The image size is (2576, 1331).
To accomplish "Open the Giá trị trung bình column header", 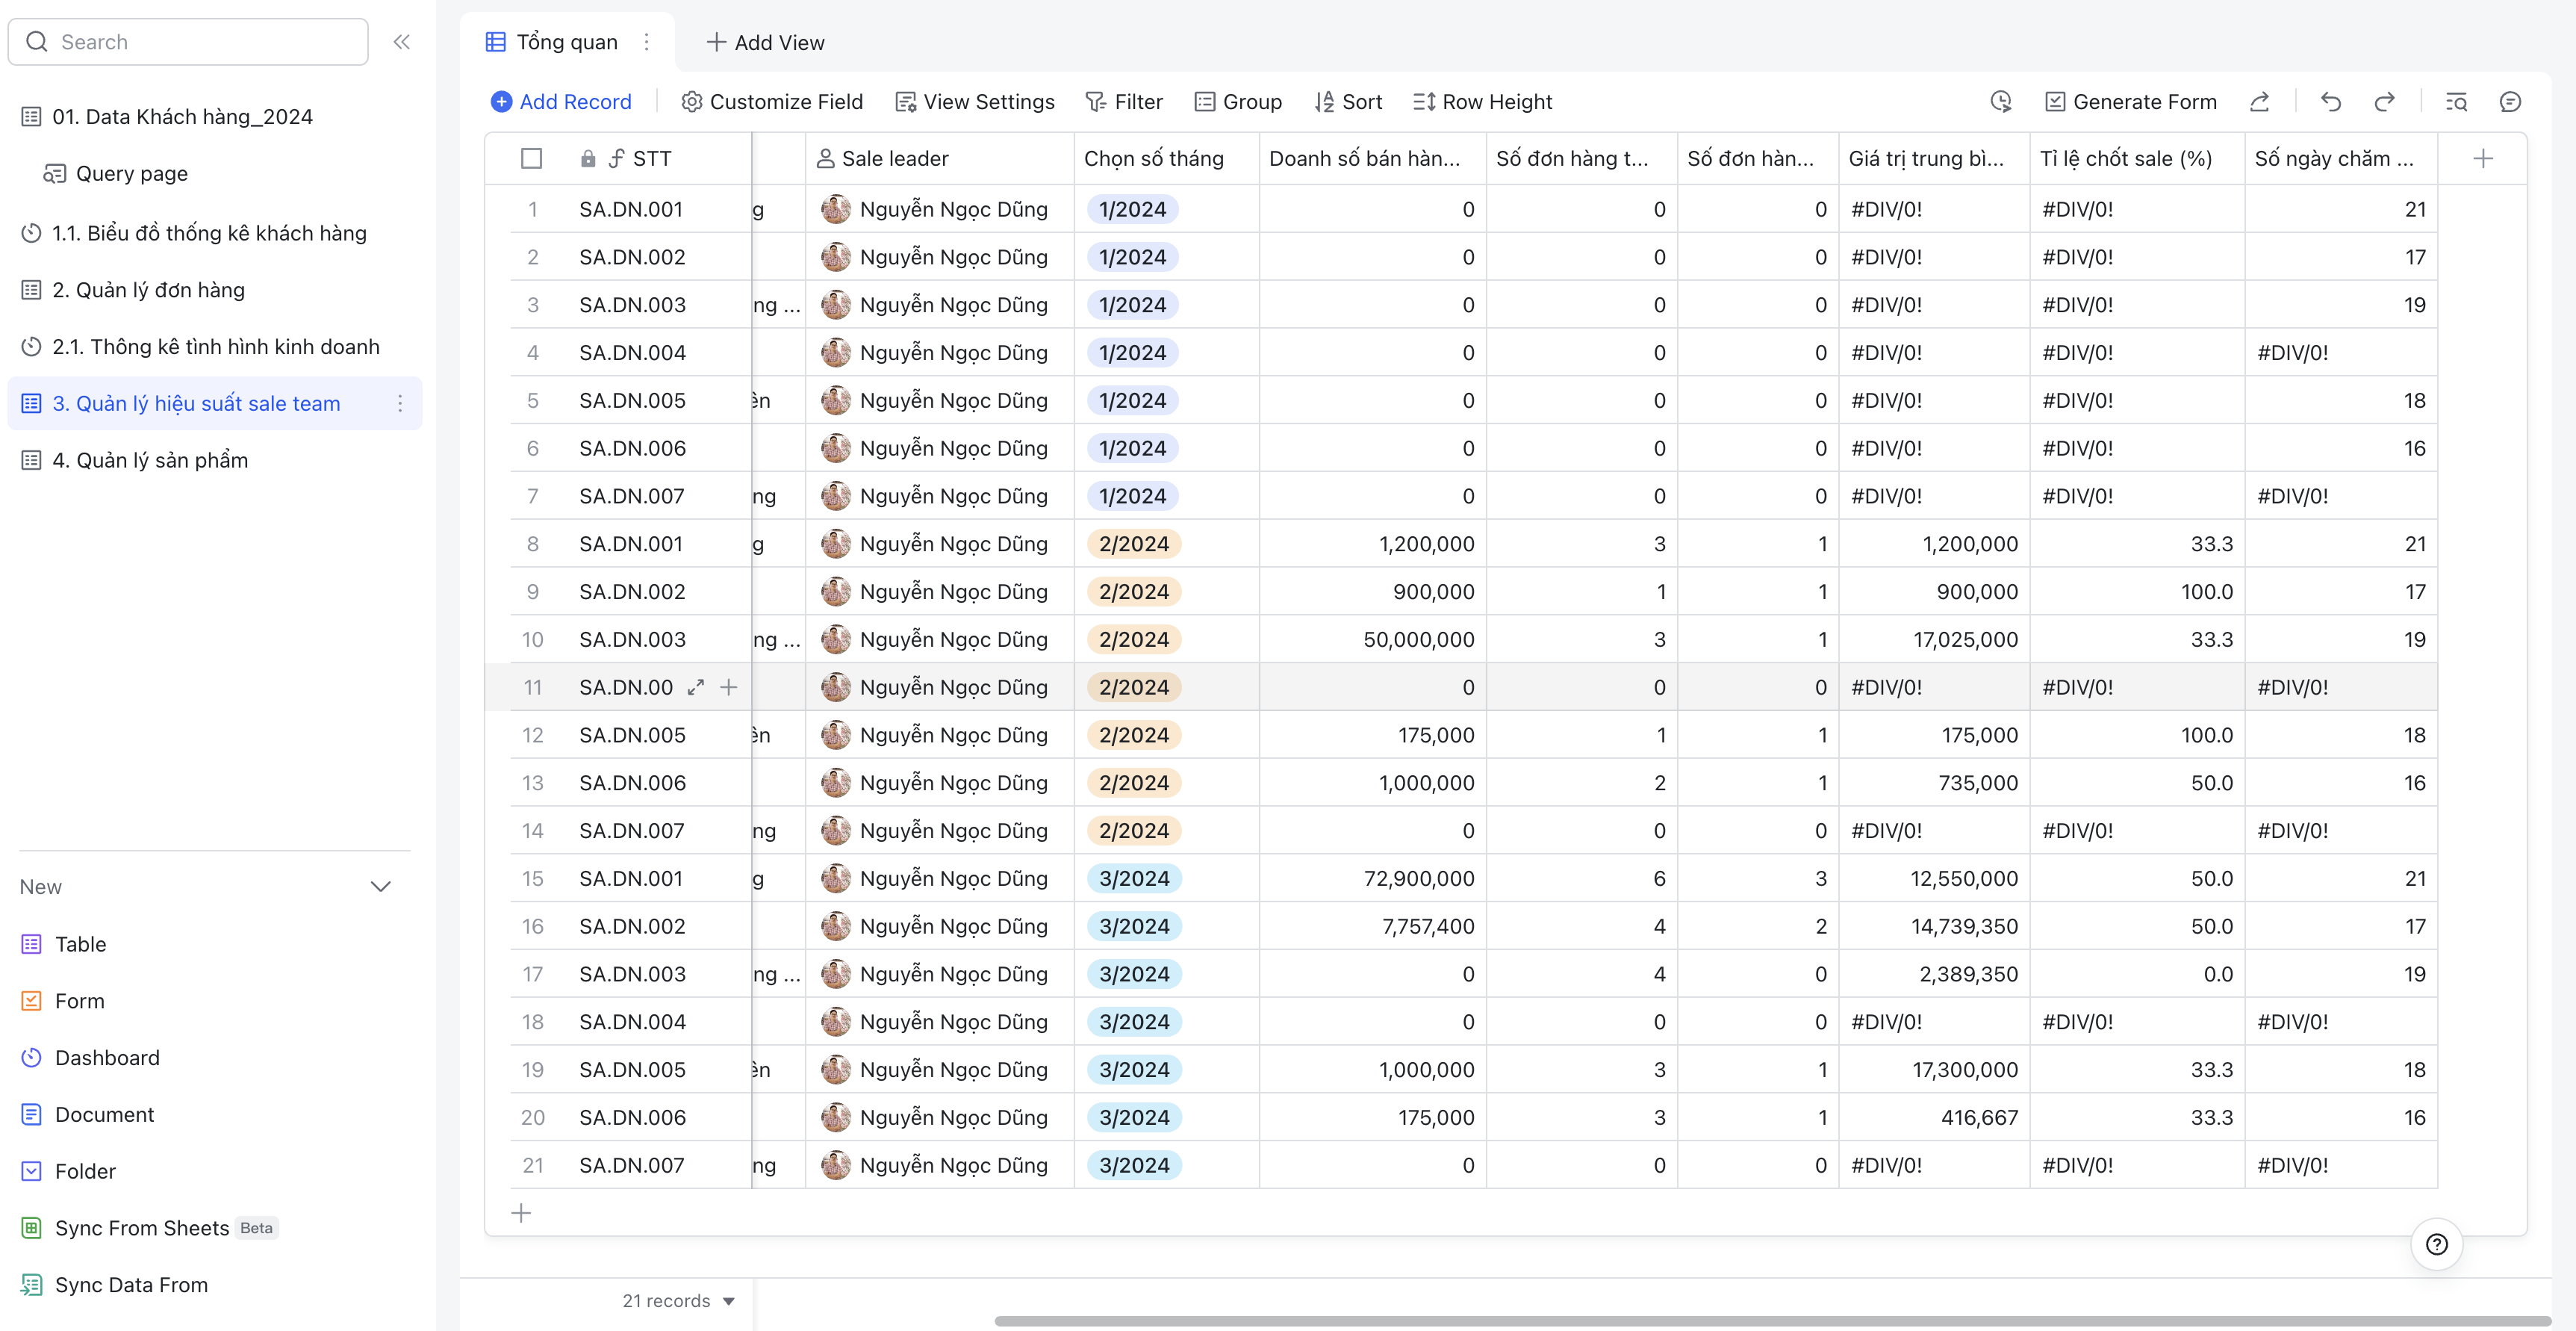I will (1934, 158).
